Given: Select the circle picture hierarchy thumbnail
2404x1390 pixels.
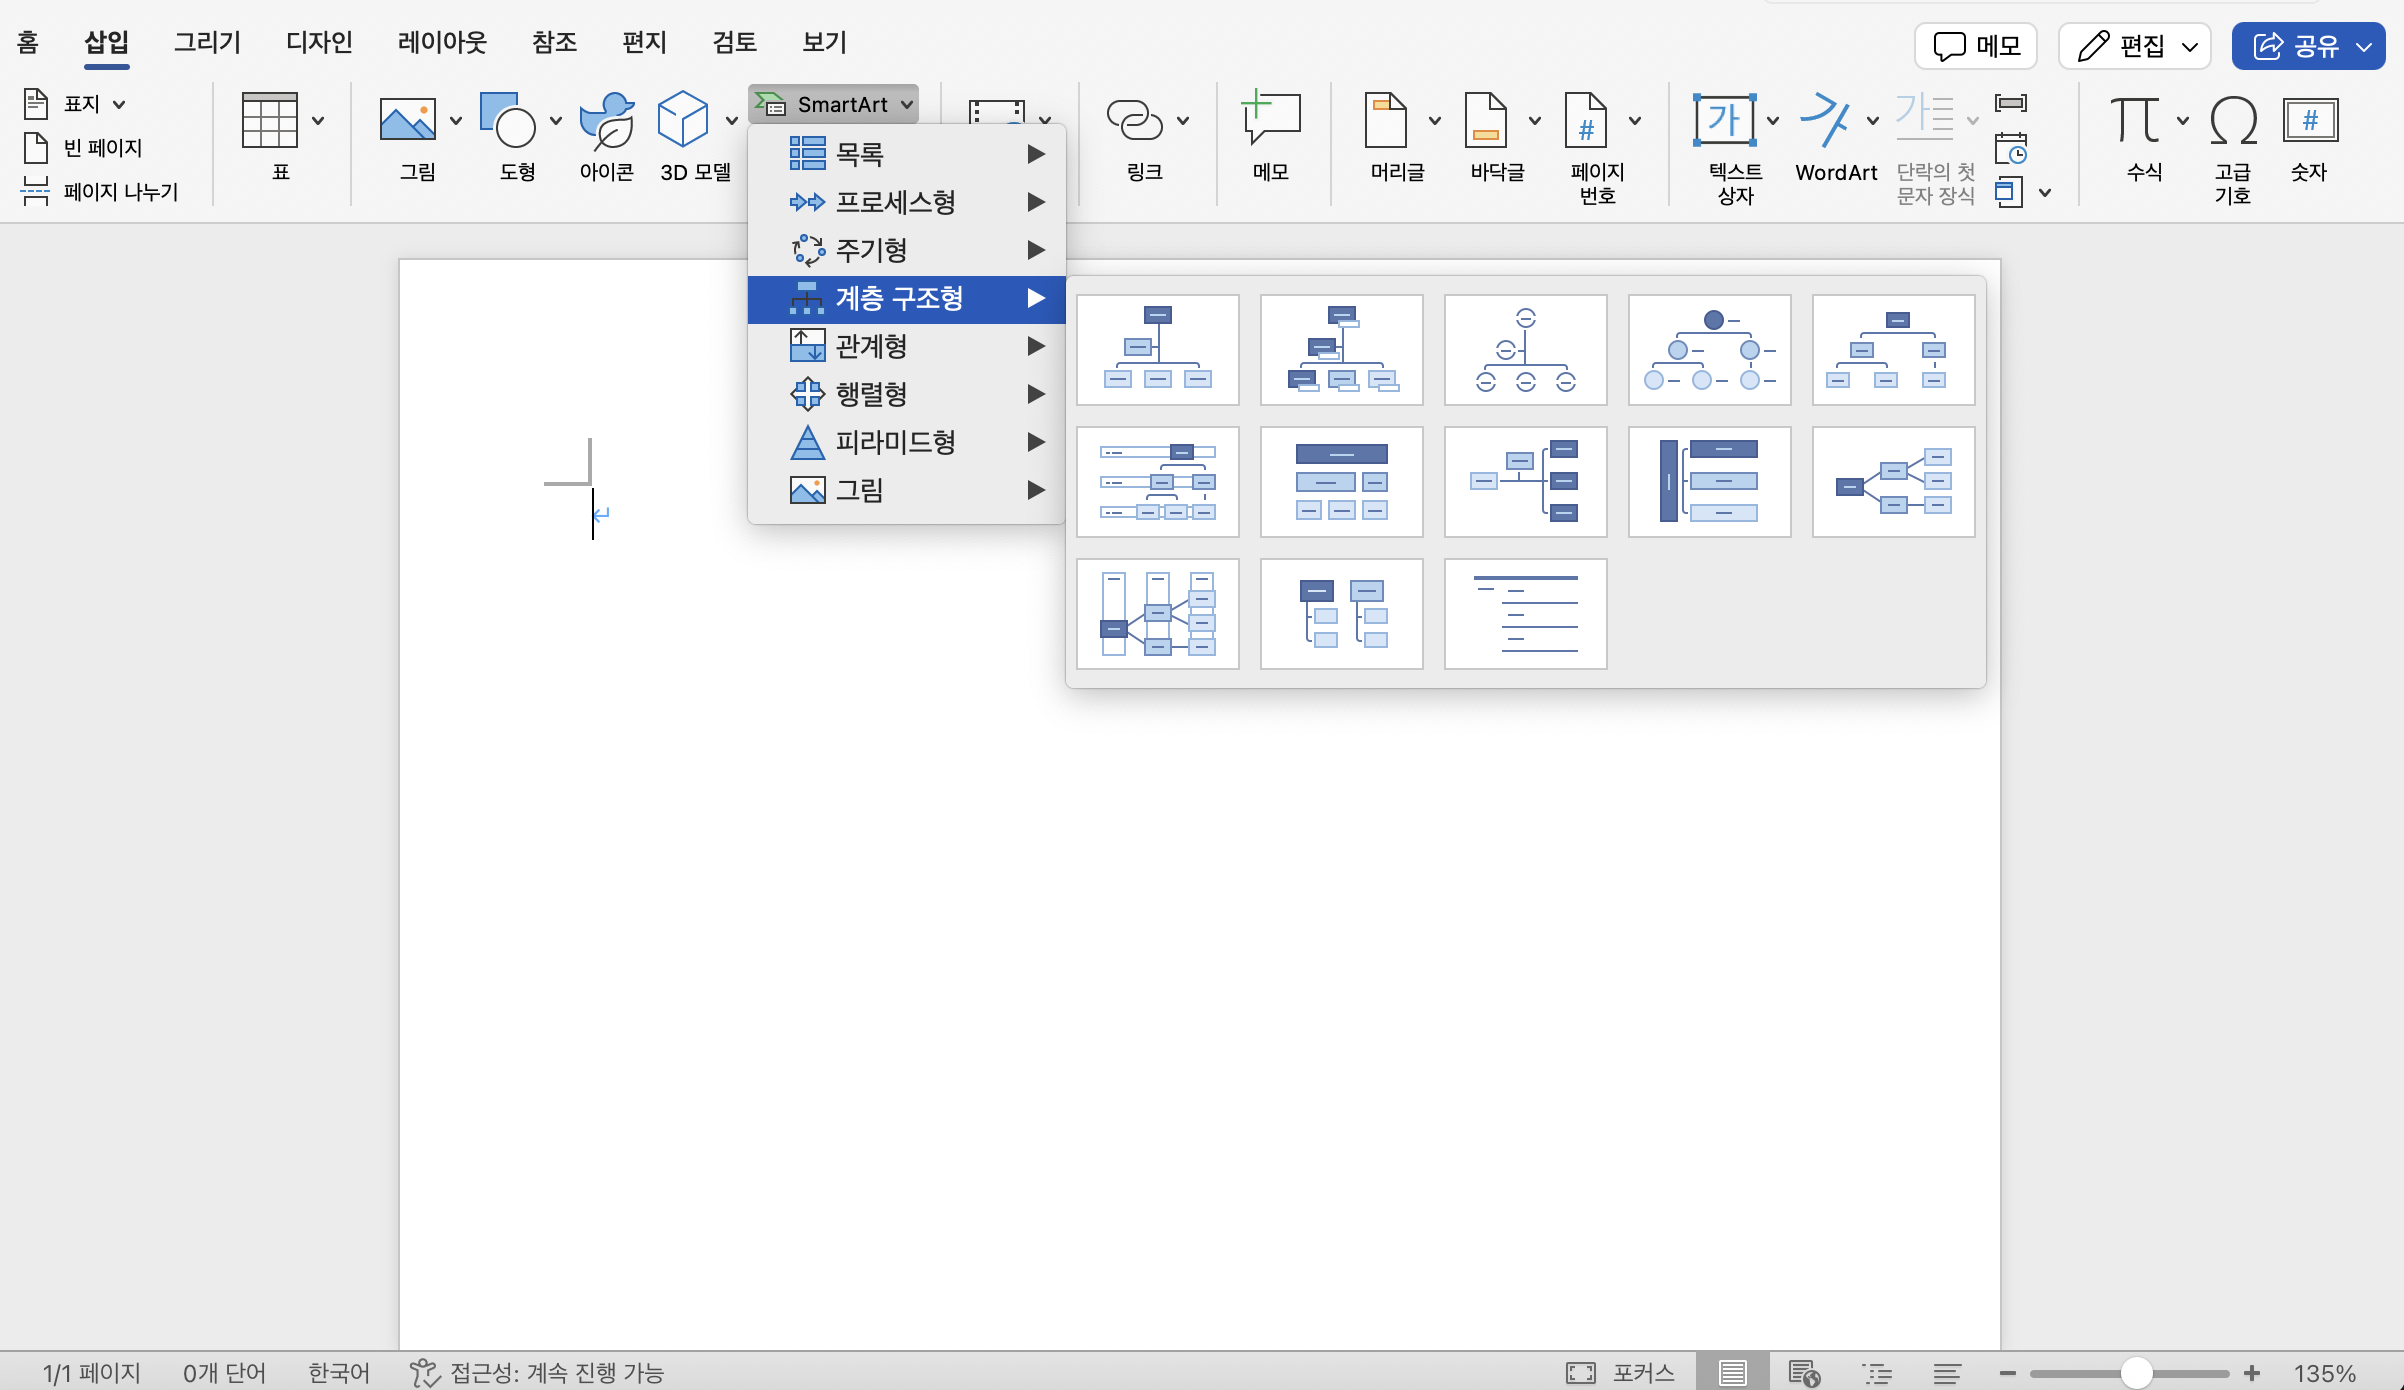Looking at the screenshot, I should coord(1710,350).
